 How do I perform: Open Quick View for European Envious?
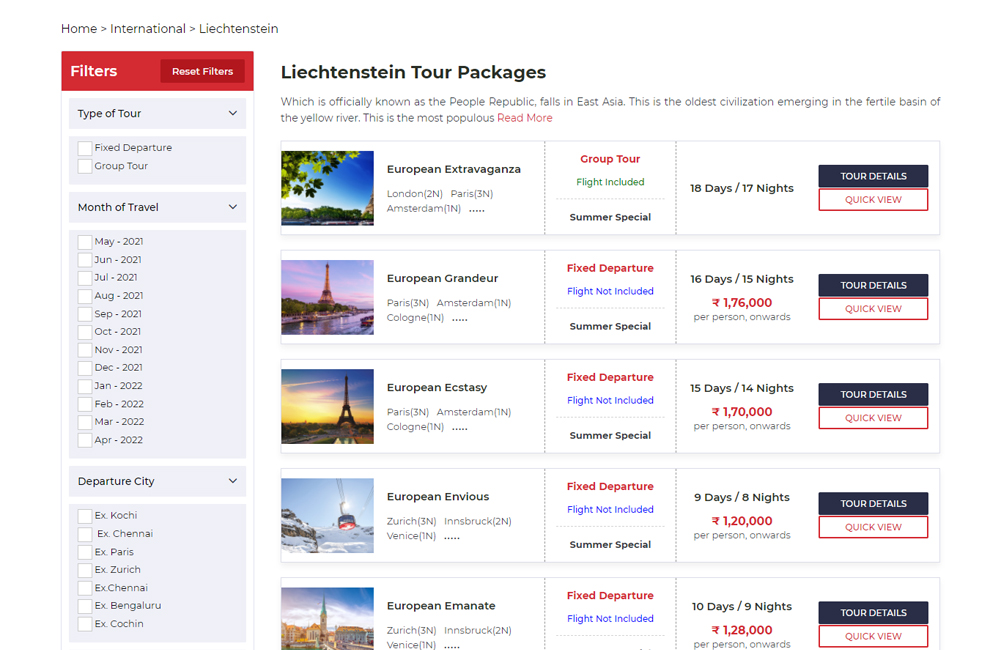[x=873, y=527]
